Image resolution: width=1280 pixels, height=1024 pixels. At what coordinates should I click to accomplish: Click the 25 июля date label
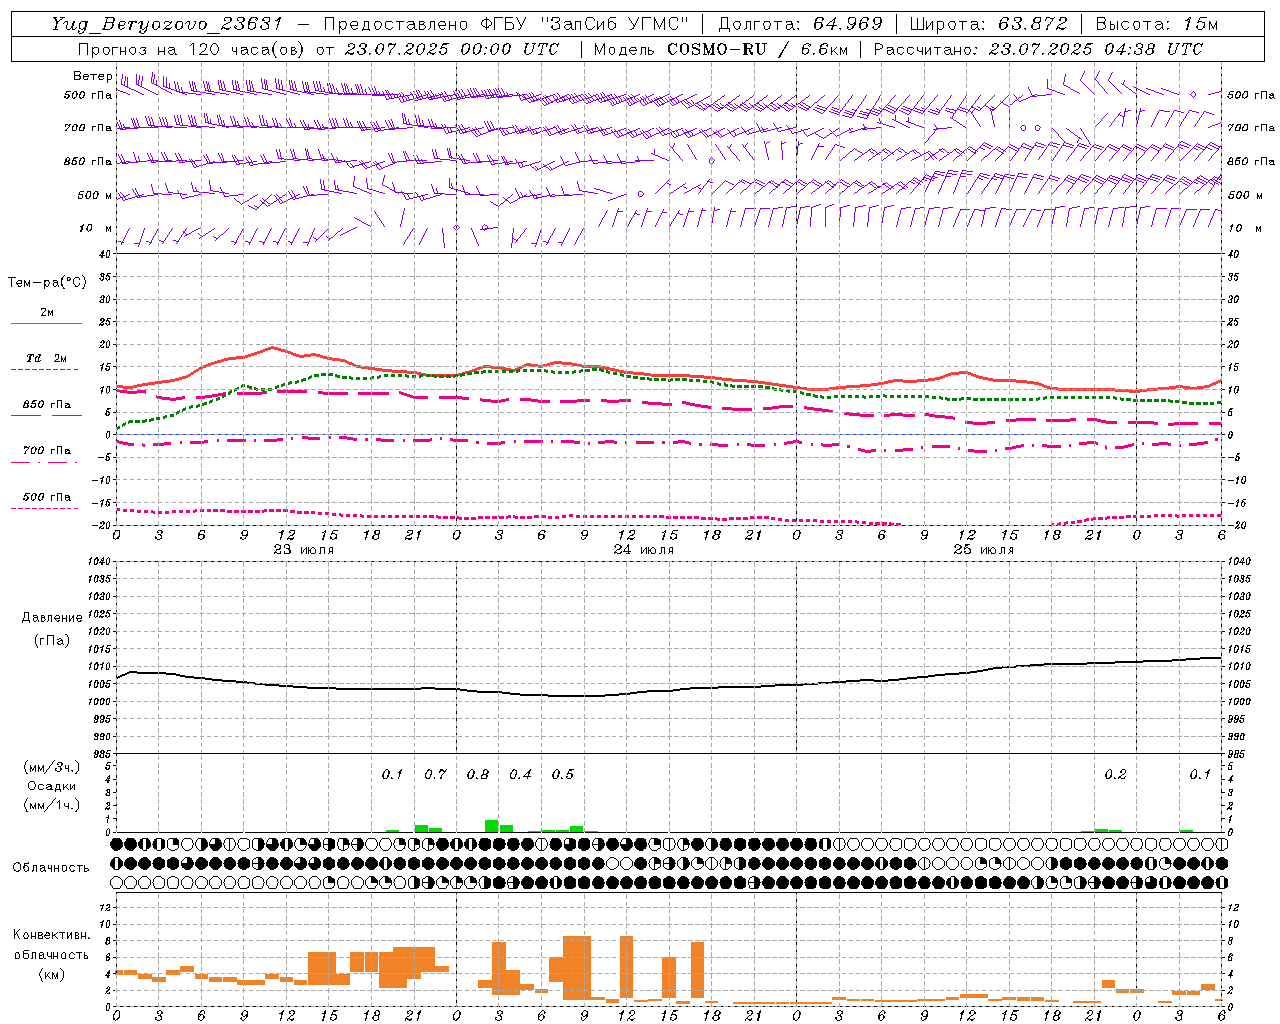(x=984, y=550)
